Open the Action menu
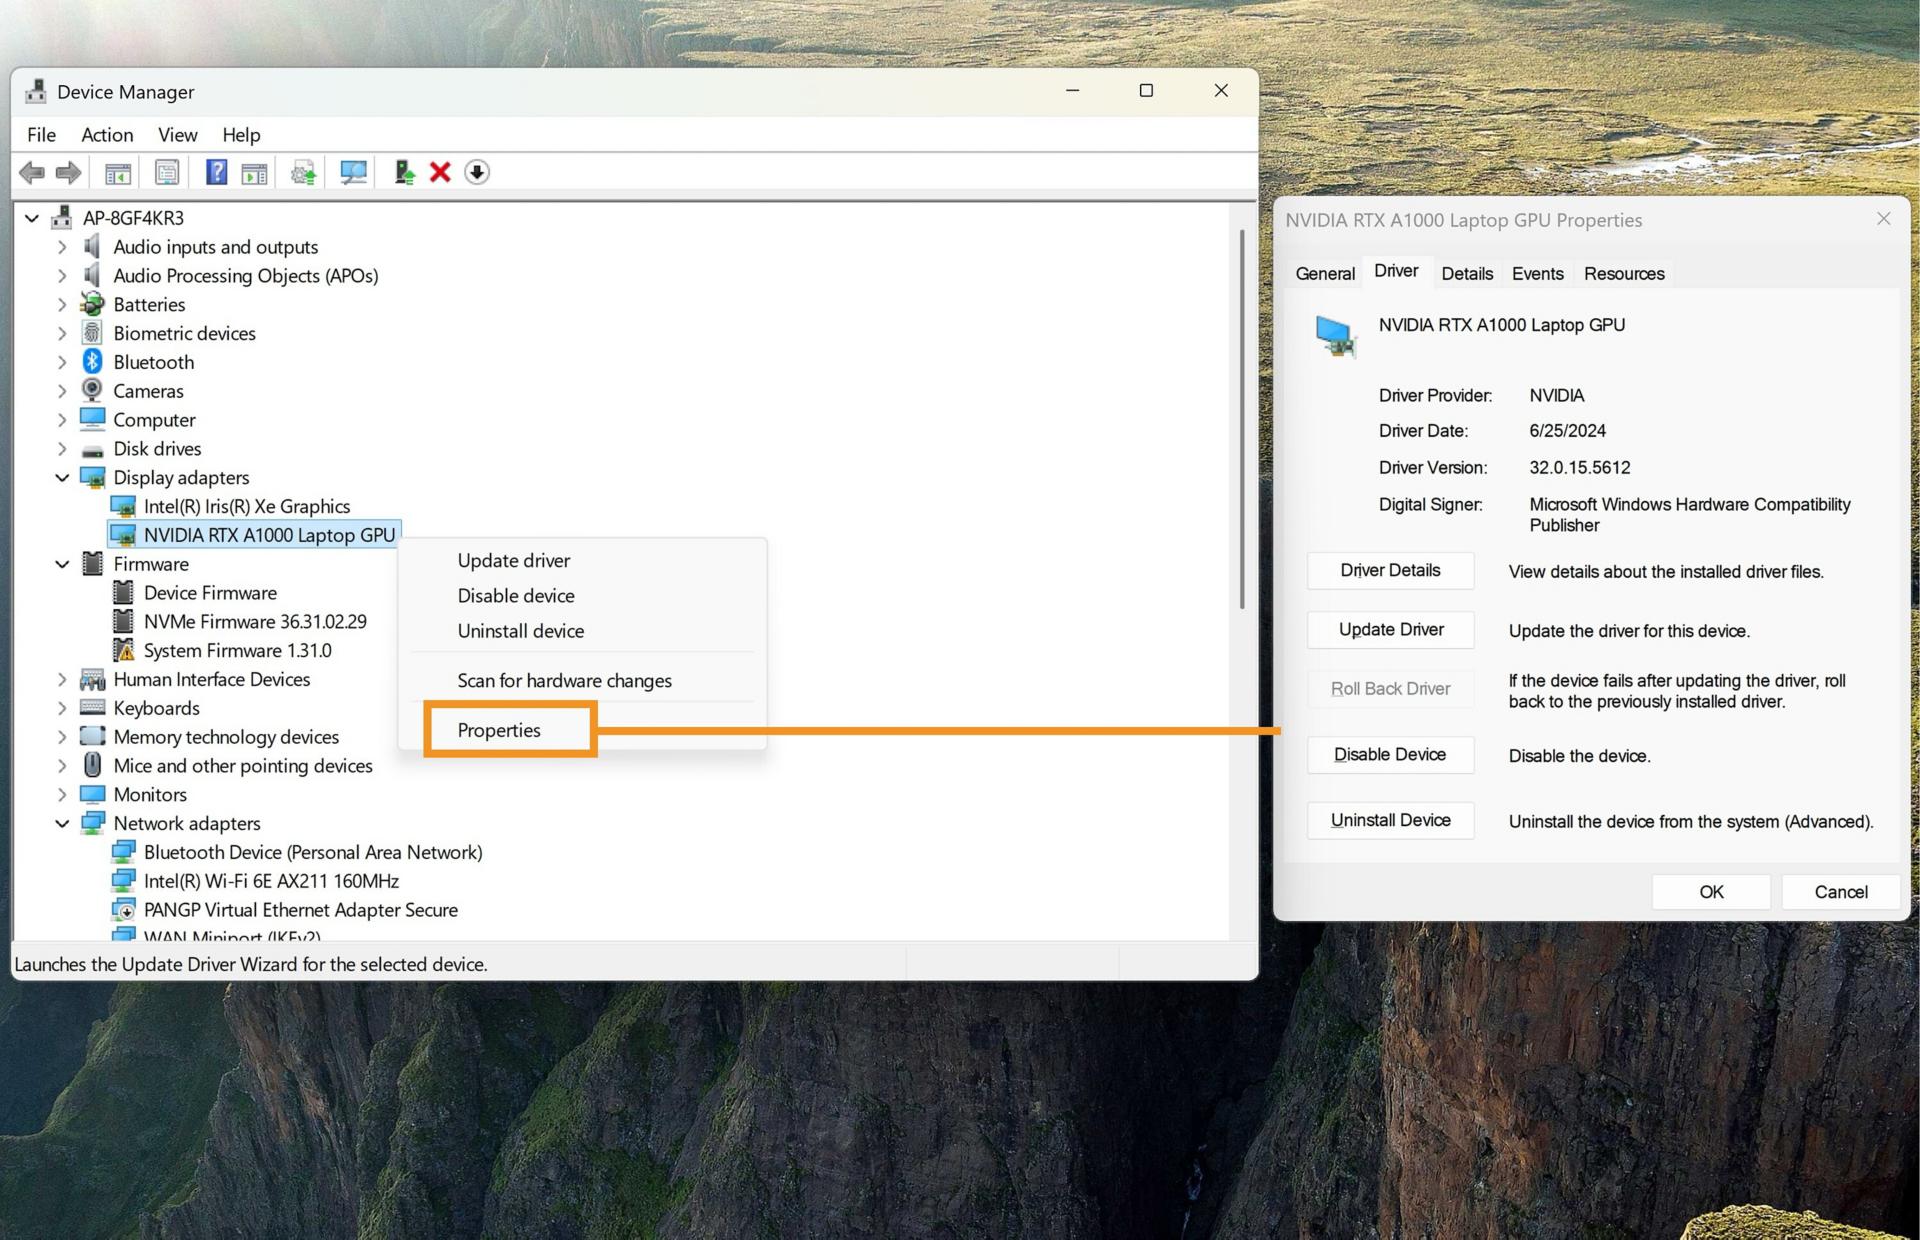 [x=106, y=134]
